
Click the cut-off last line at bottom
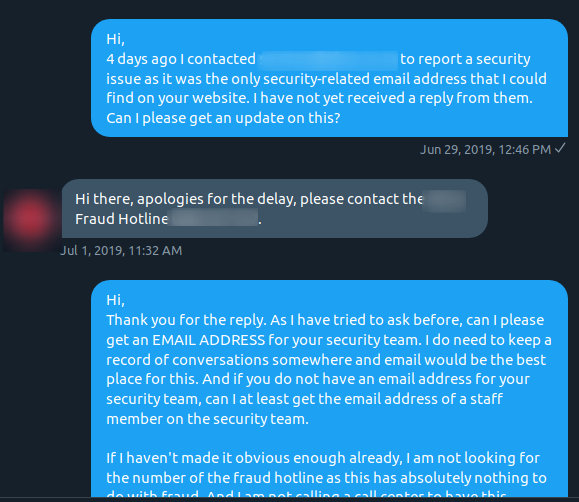tap(306, 494)
